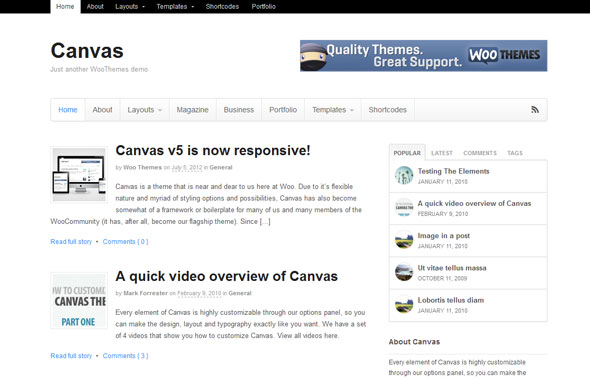Click the Canvas site title
The image size is (590, 379).
pos(87,51)
